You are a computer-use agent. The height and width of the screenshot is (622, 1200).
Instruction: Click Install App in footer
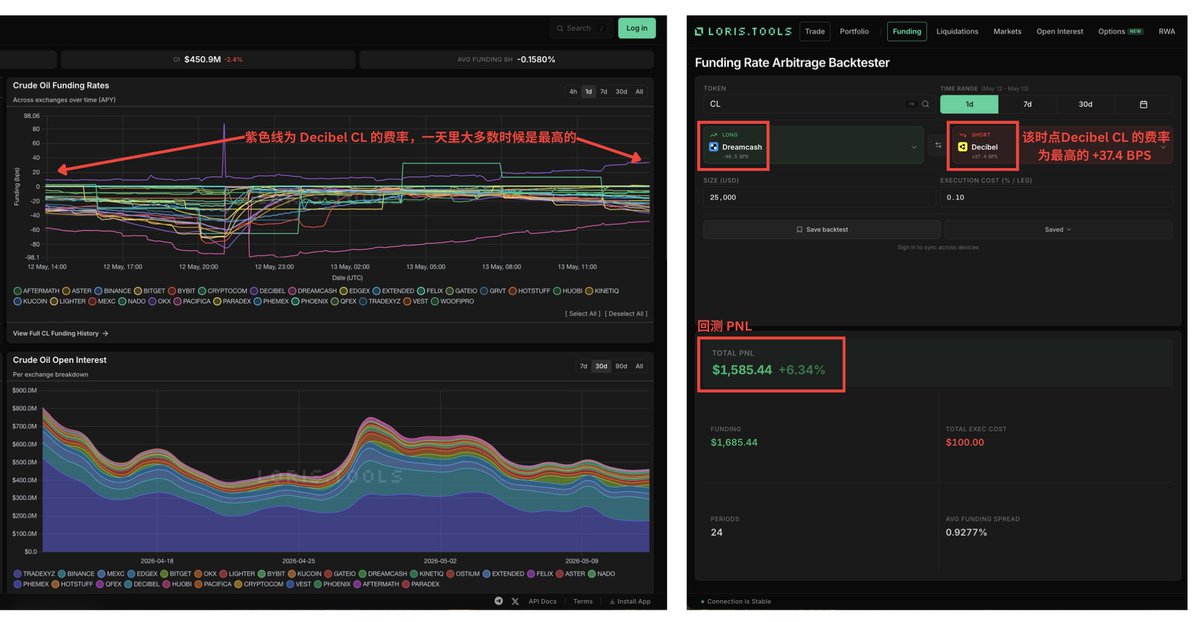pyautogui.click(x=629, y=601)
